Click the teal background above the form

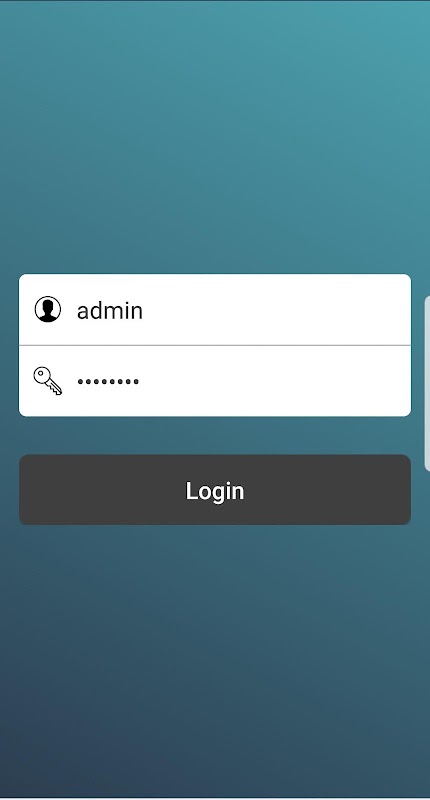tap(215, 133)
